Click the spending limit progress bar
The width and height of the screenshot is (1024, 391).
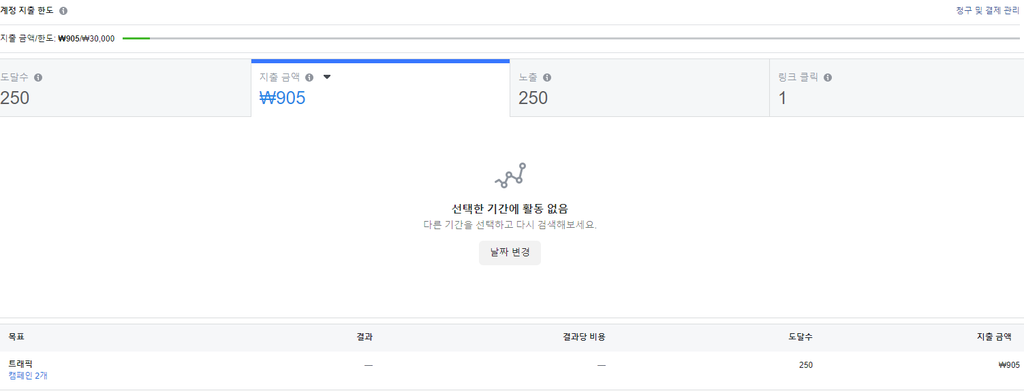[x=571, y=39]
